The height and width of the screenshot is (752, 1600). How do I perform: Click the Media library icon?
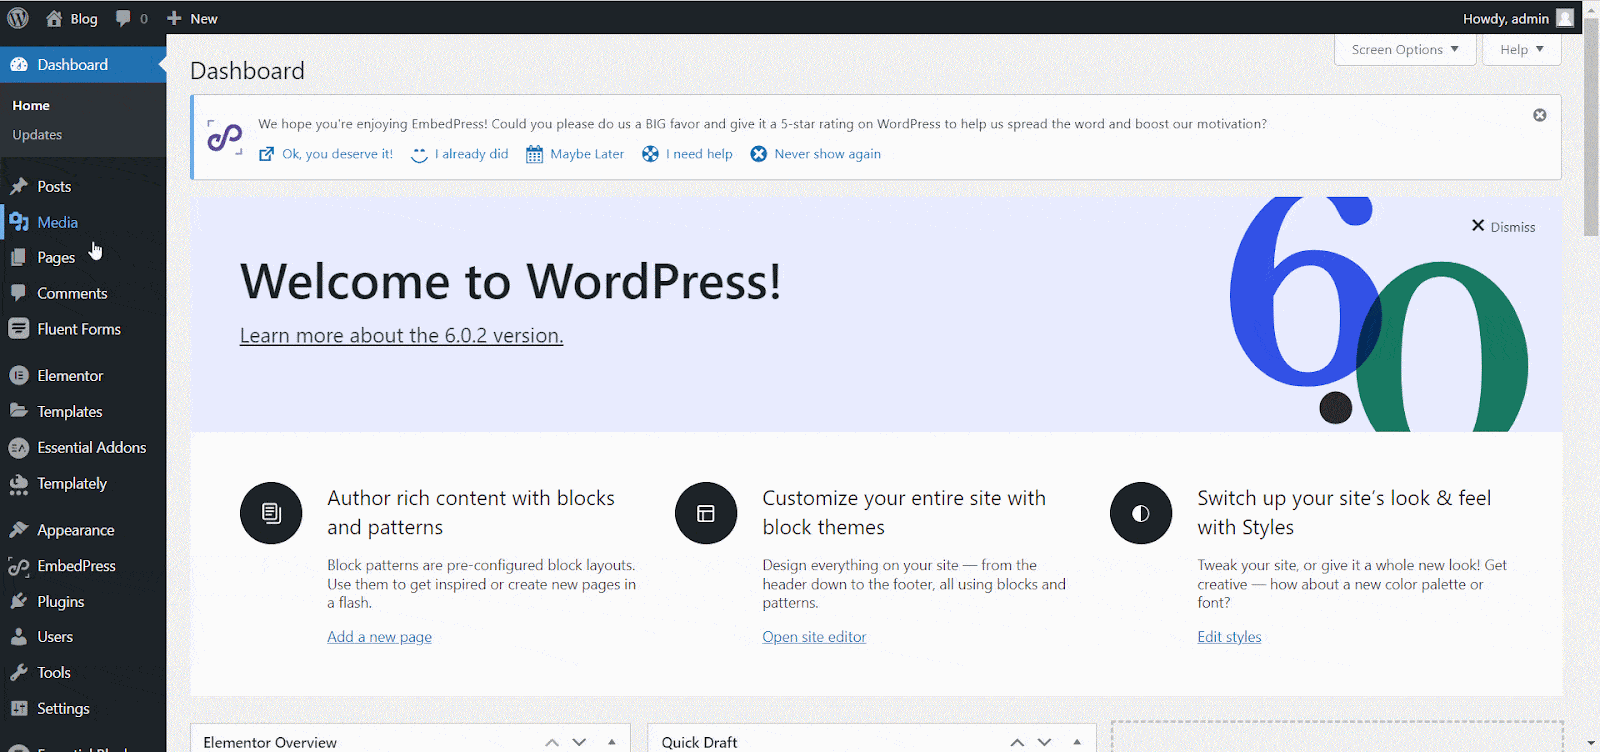(x=19, y=222)
